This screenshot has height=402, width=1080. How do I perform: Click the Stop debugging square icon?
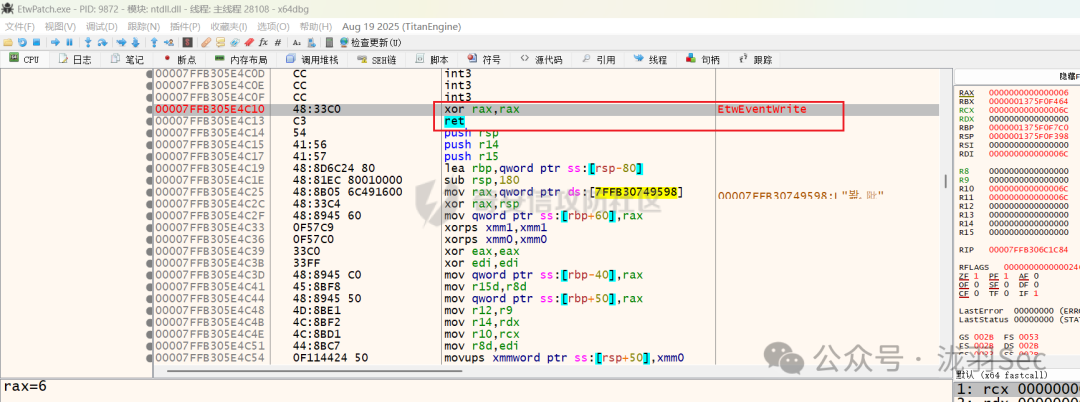[x=37, y=43]
